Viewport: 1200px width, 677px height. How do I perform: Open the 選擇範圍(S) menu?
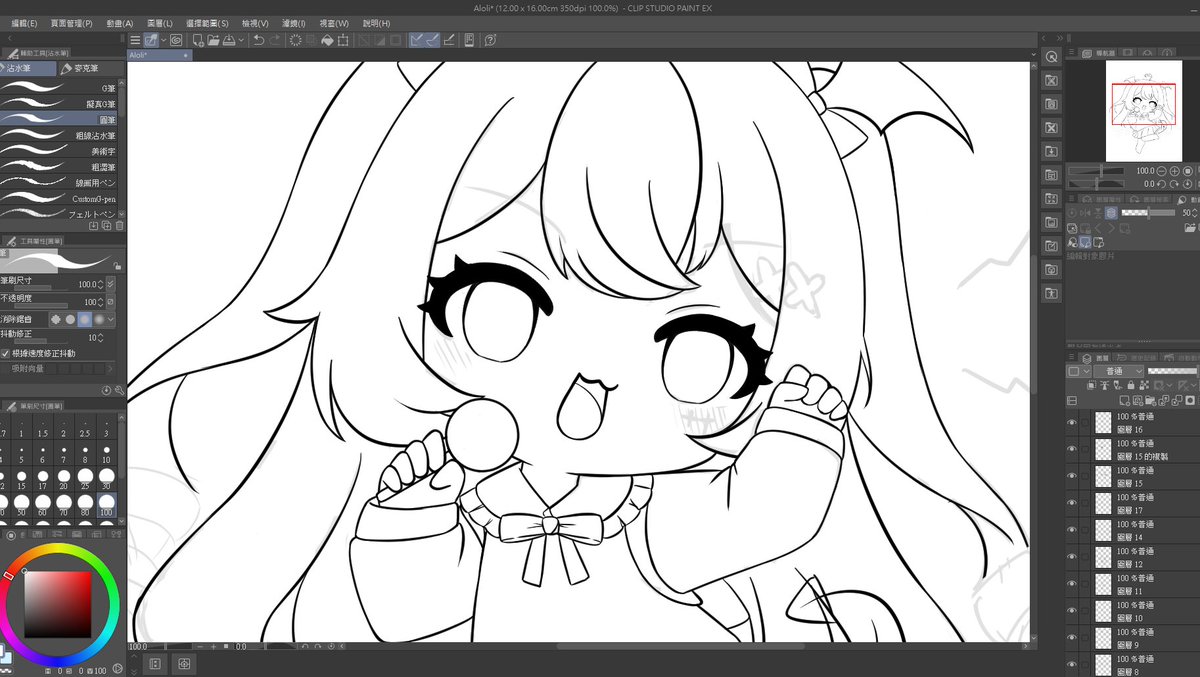(206, 23)
